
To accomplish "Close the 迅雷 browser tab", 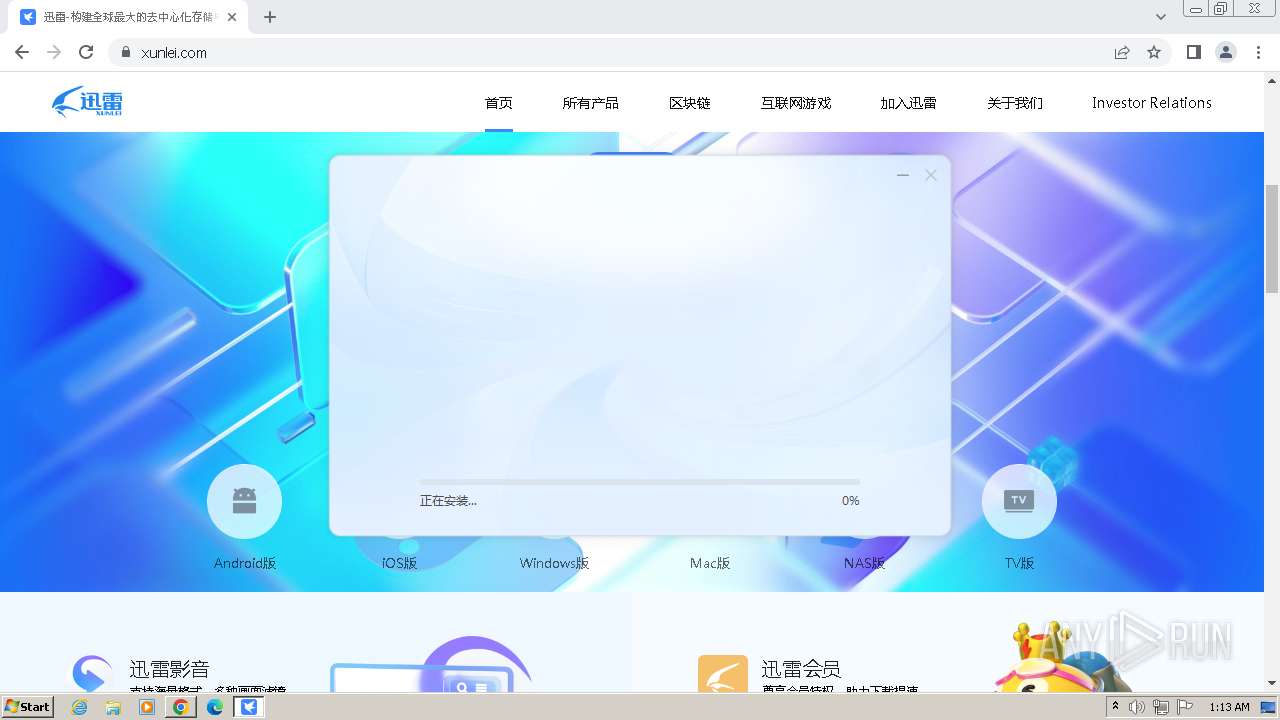I will (x=232, y=17).
